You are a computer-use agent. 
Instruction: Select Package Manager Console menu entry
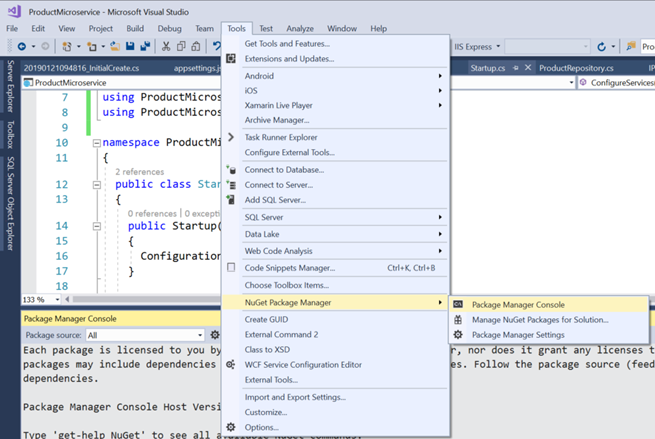pyautogui.click(x=518, y=304)
